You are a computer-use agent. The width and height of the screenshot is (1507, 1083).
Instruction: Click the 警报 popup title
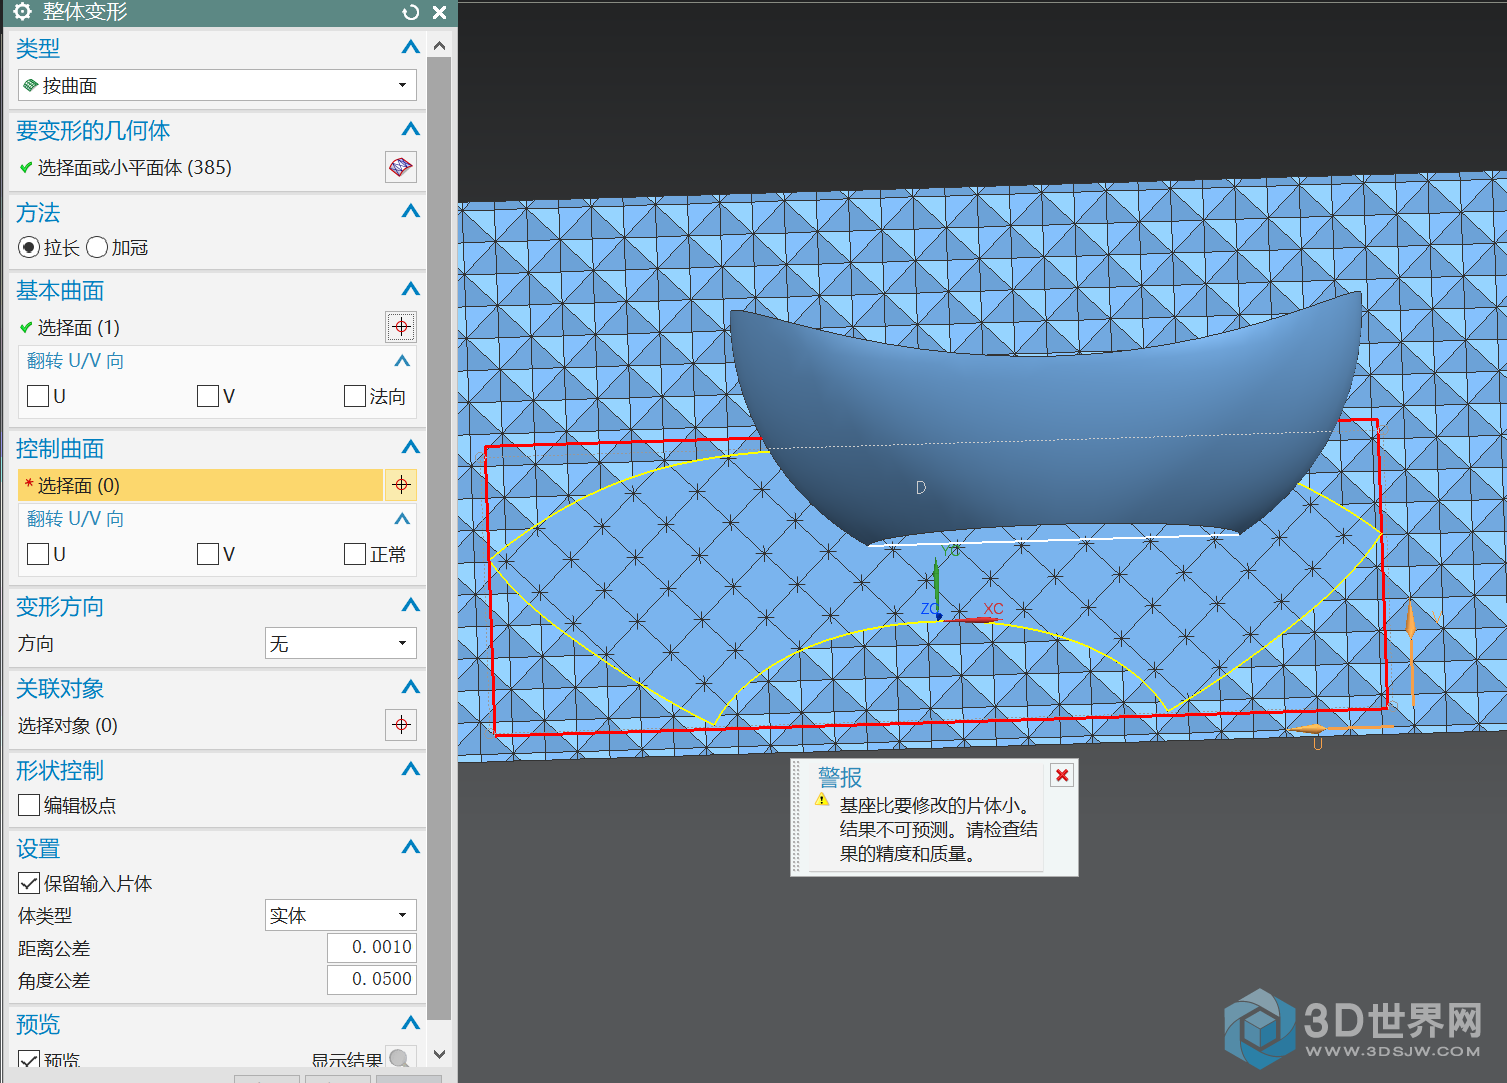(840, 777)
